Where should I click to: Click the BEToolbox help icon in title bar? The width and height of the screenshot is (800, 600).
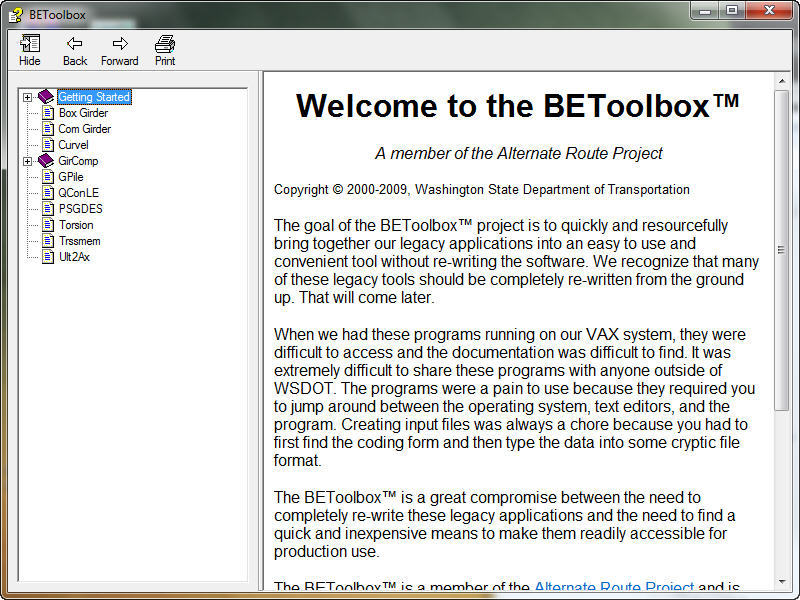pyautogui.click(x=16, y=15)
